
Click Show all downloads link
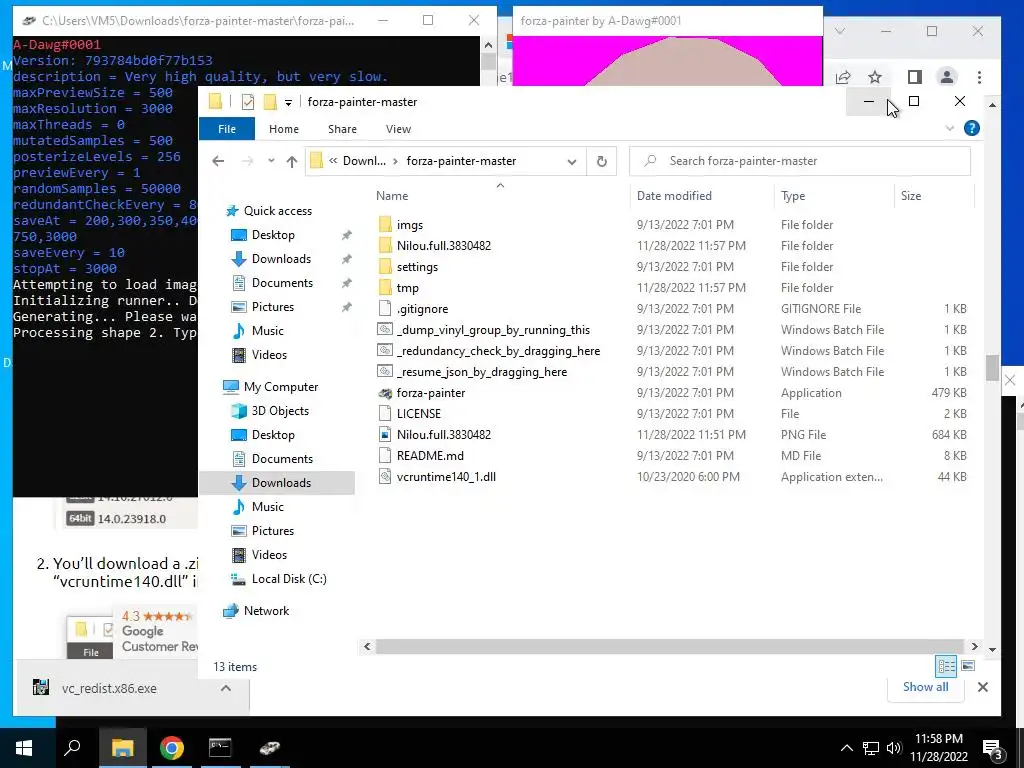[925, 686]
